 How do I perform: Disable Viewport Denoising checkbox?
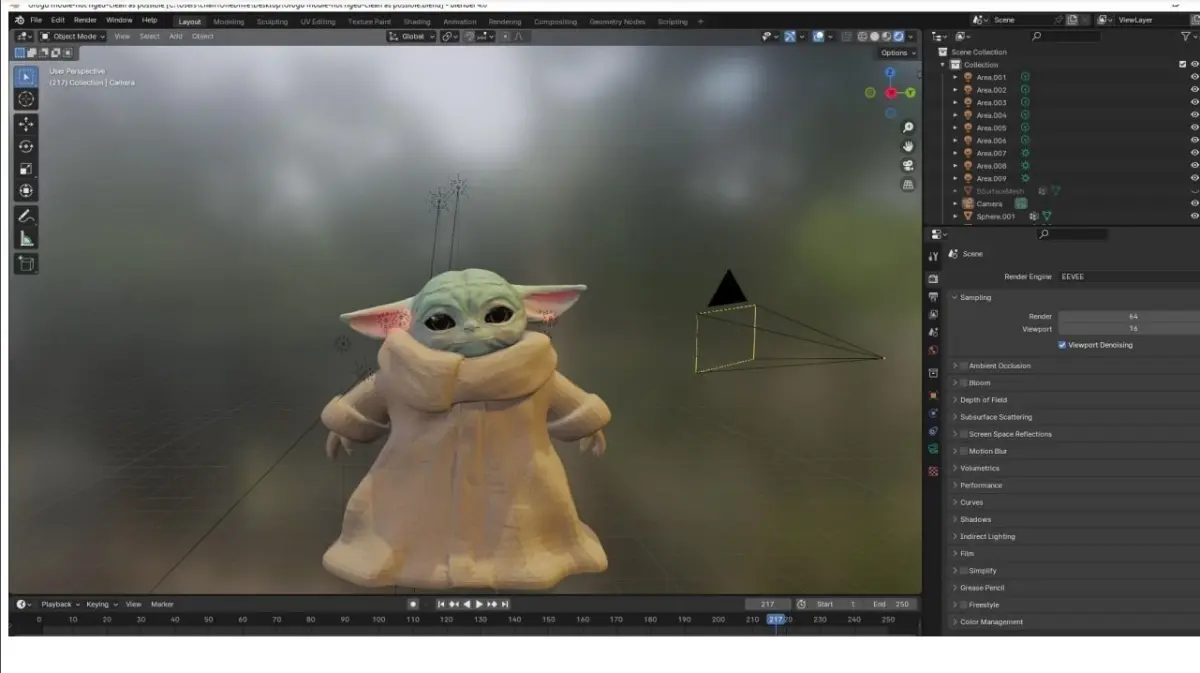tap(1062, 345)
